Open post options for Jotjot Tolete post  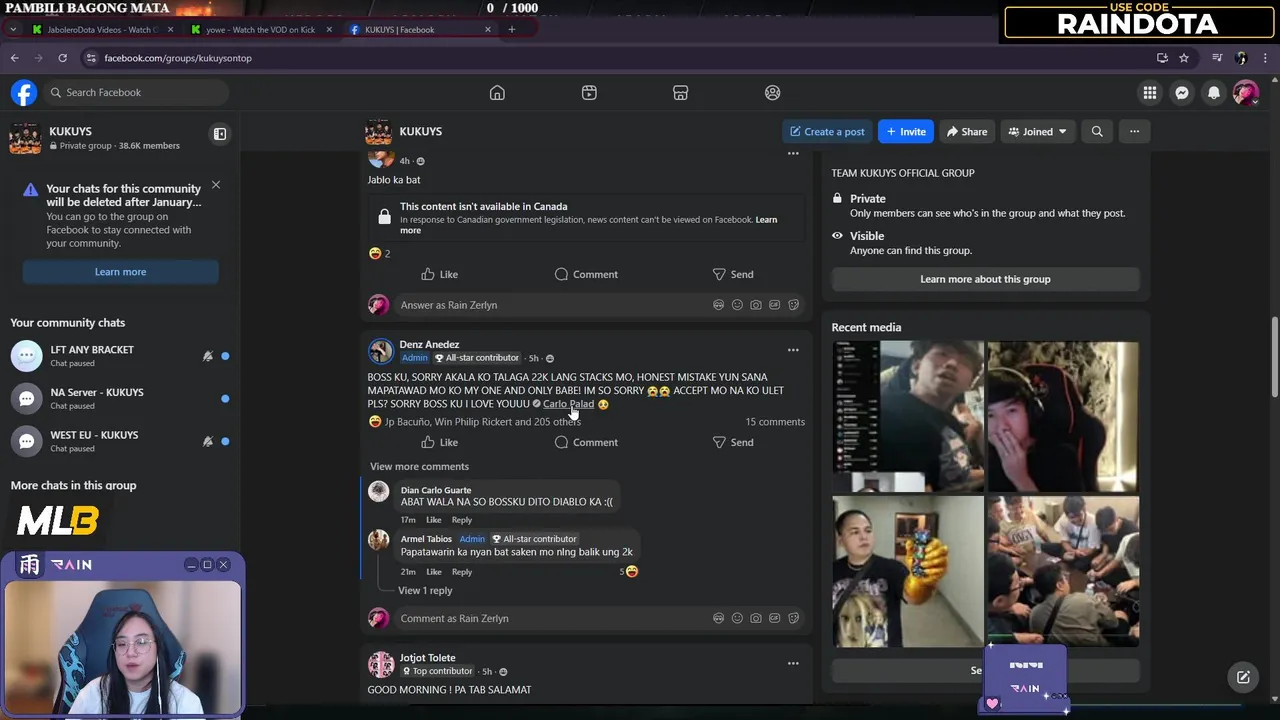pyautogui.click(x=793, y=663)
